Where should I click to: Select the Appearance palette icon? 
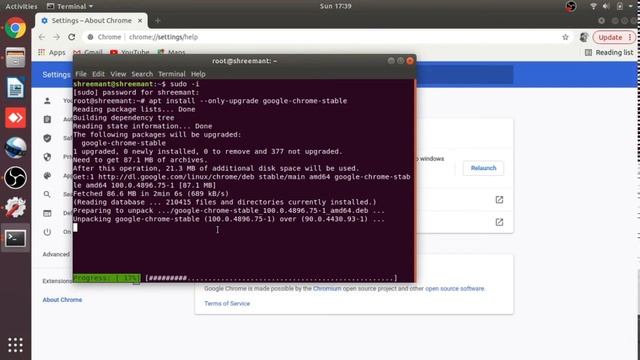tap(47, 176)
